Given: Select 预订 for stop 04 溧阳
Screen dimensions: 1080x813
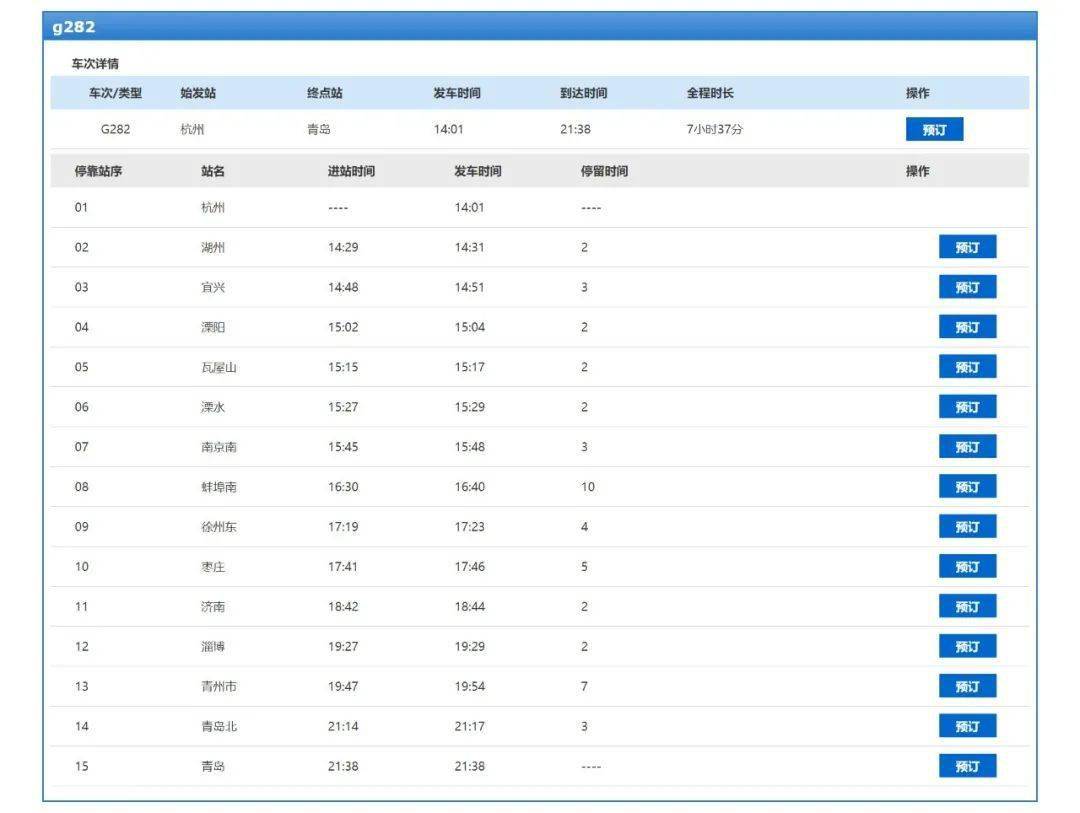Looking at the screenshot, I should 967,328.
